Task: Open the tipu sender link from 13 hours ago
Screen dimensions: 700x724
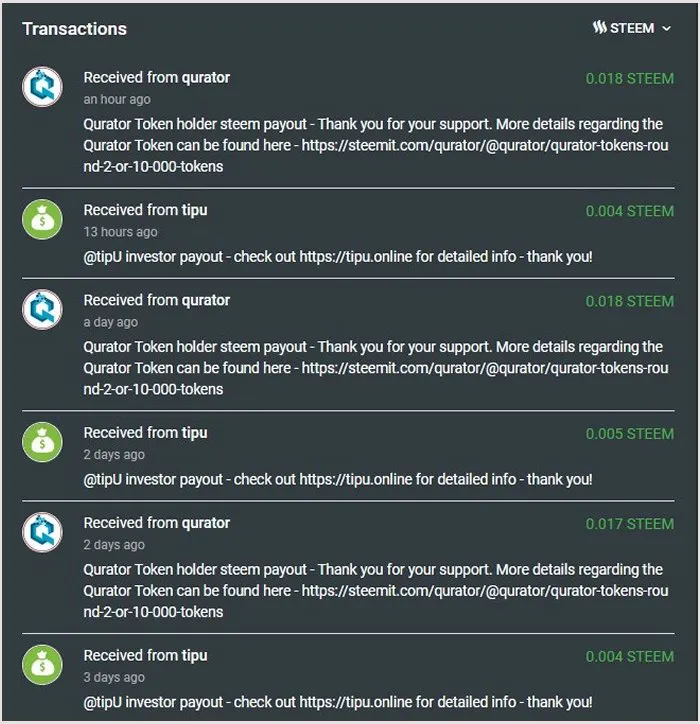Action: point(194,211)
